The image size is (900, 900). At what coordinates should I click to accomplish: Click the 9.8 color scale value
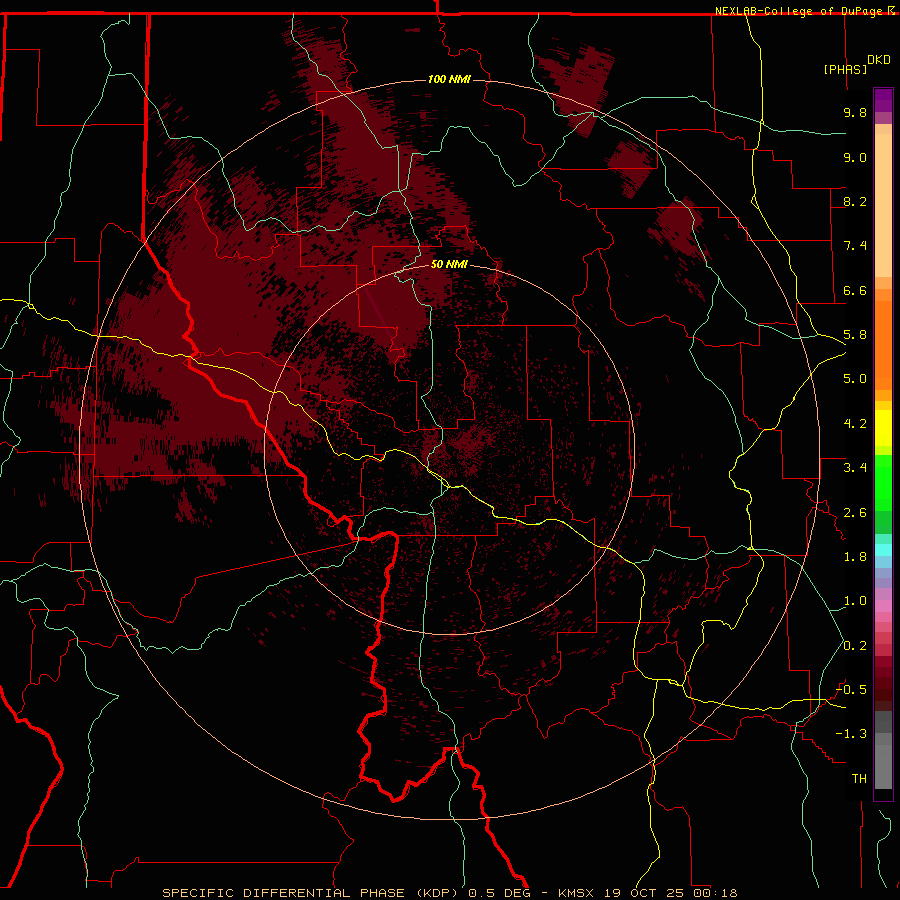(855, 112)
